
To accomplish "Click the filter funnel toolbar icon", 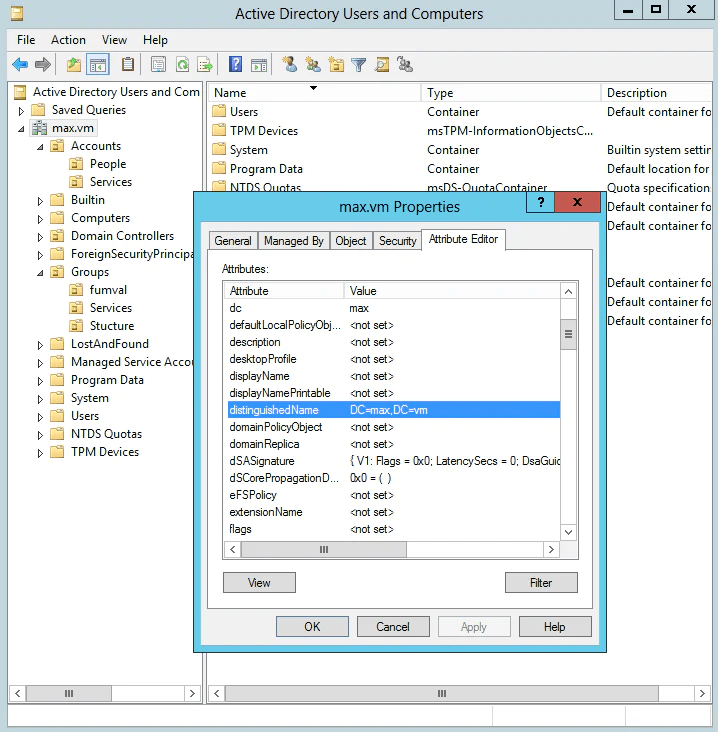I will tap(359, 64).
